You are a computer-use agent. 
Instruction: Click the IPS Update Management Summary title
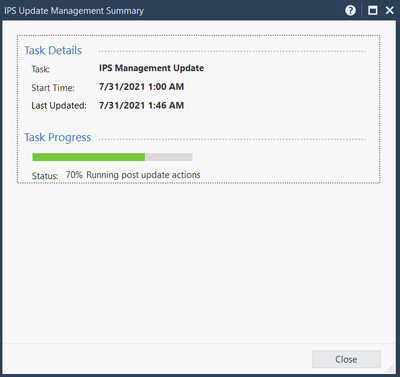click(x=74, y=11)
